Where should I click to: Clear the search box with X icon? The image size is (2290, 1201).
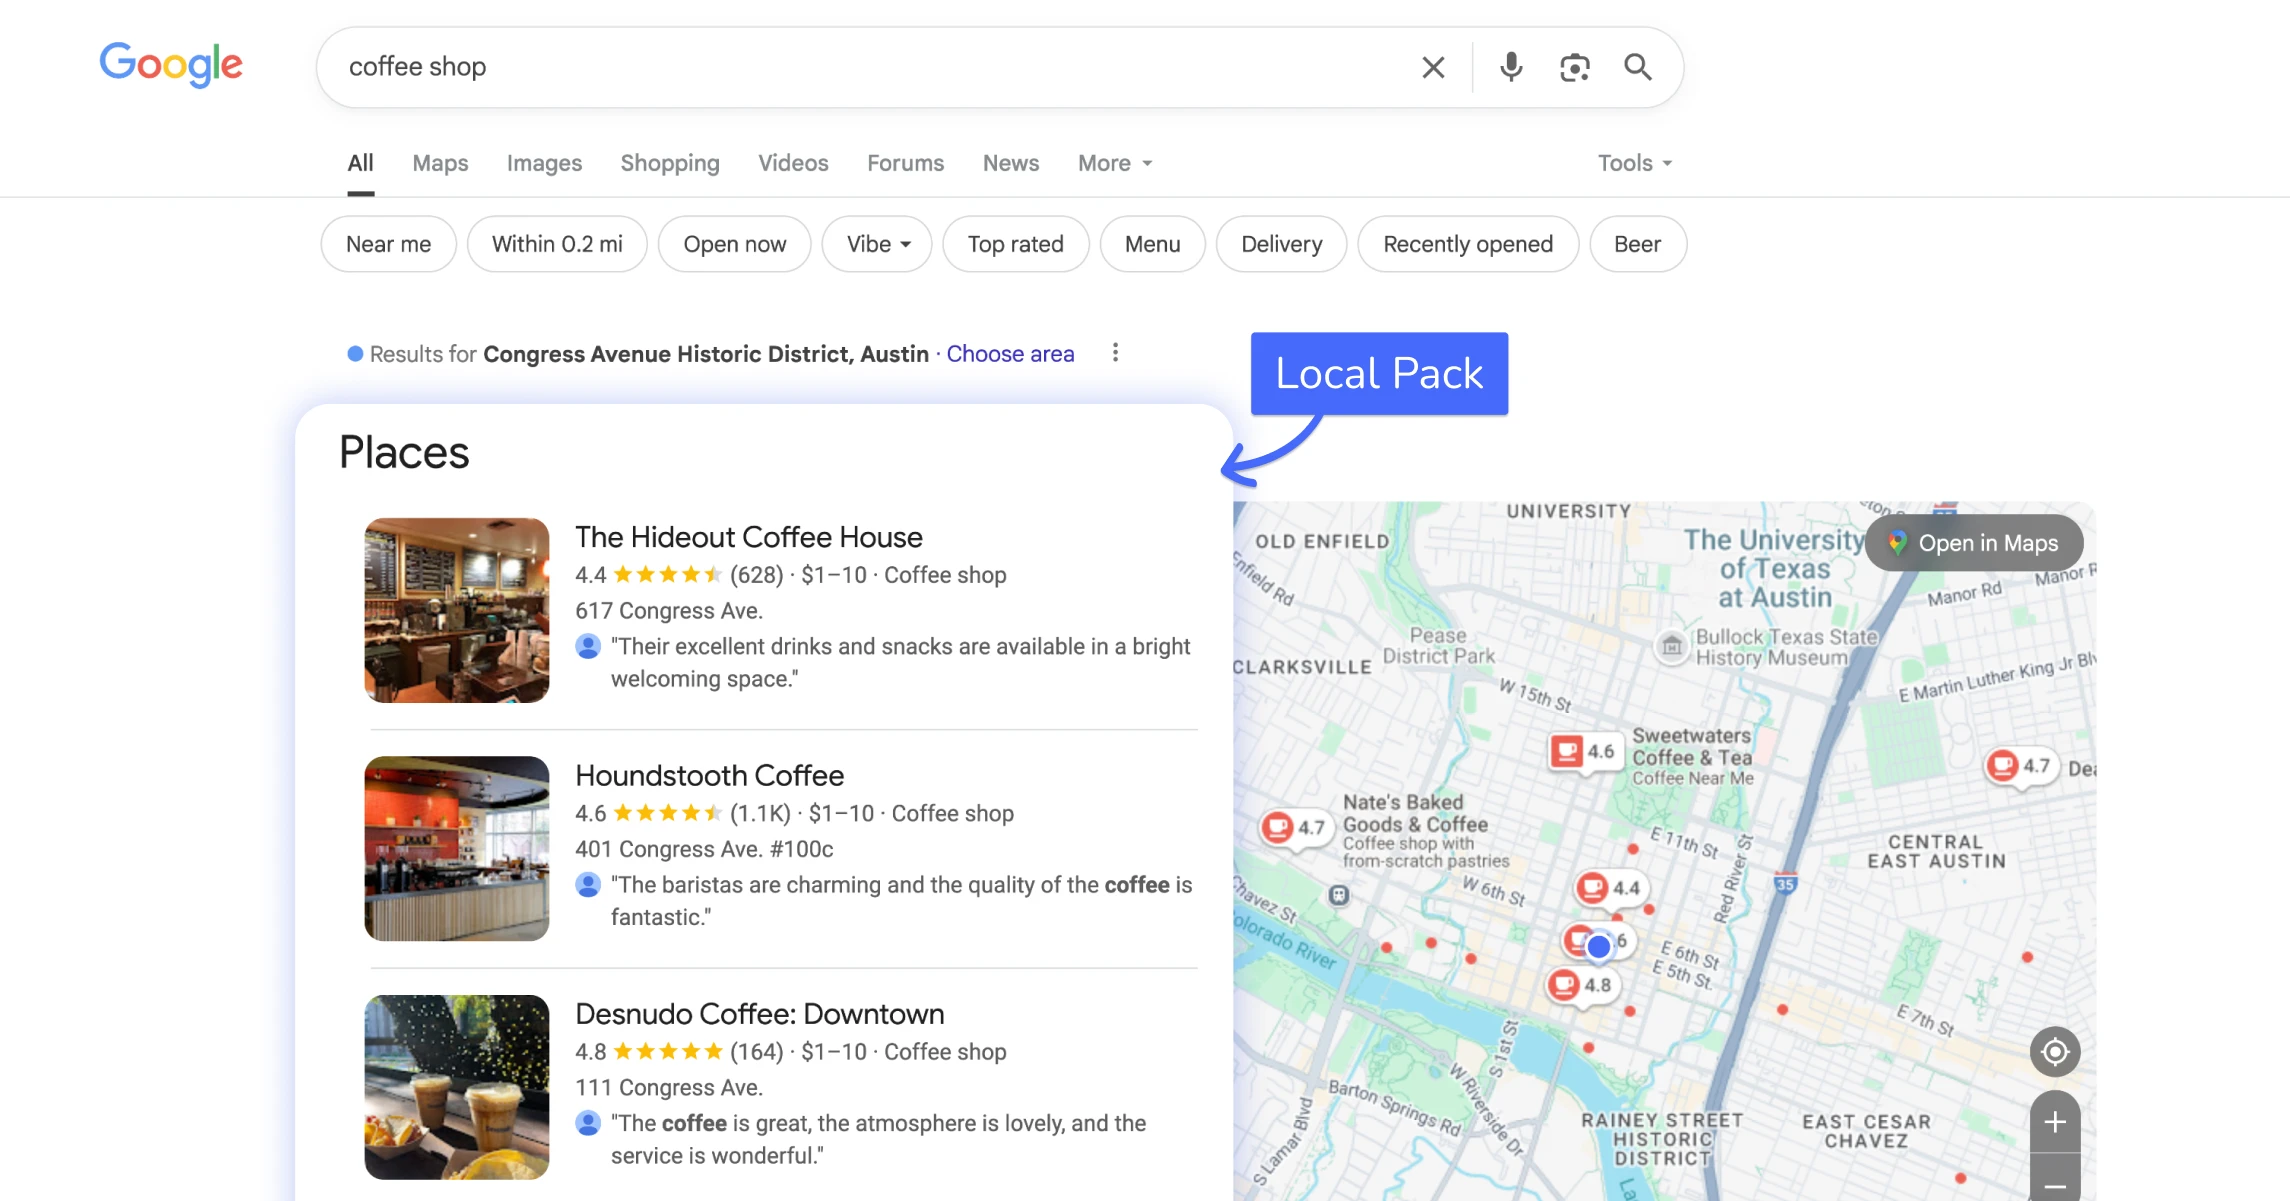pos(1432,67)
